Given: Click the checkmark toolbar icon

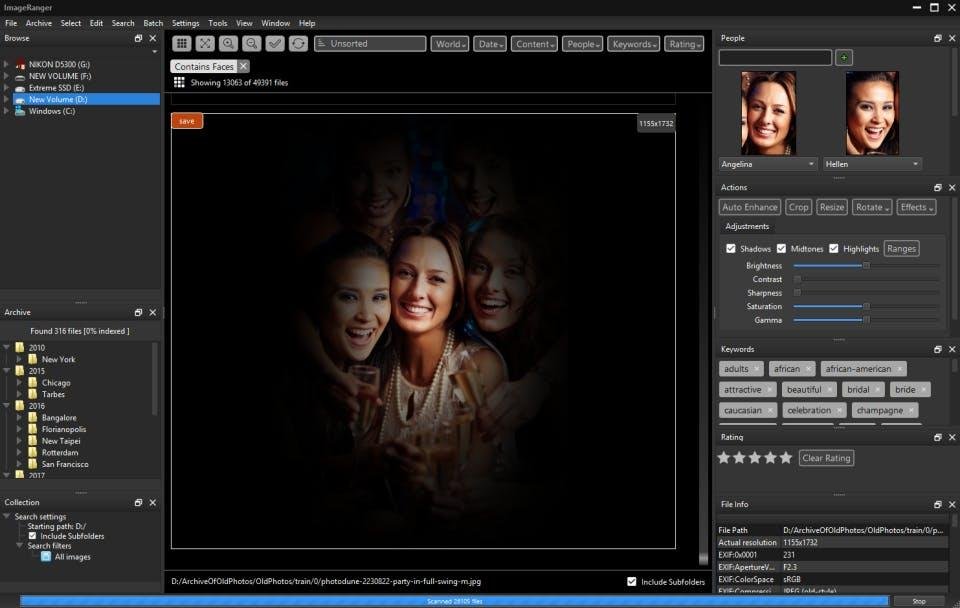Looking at the screenshot, I should coord(275,44).
